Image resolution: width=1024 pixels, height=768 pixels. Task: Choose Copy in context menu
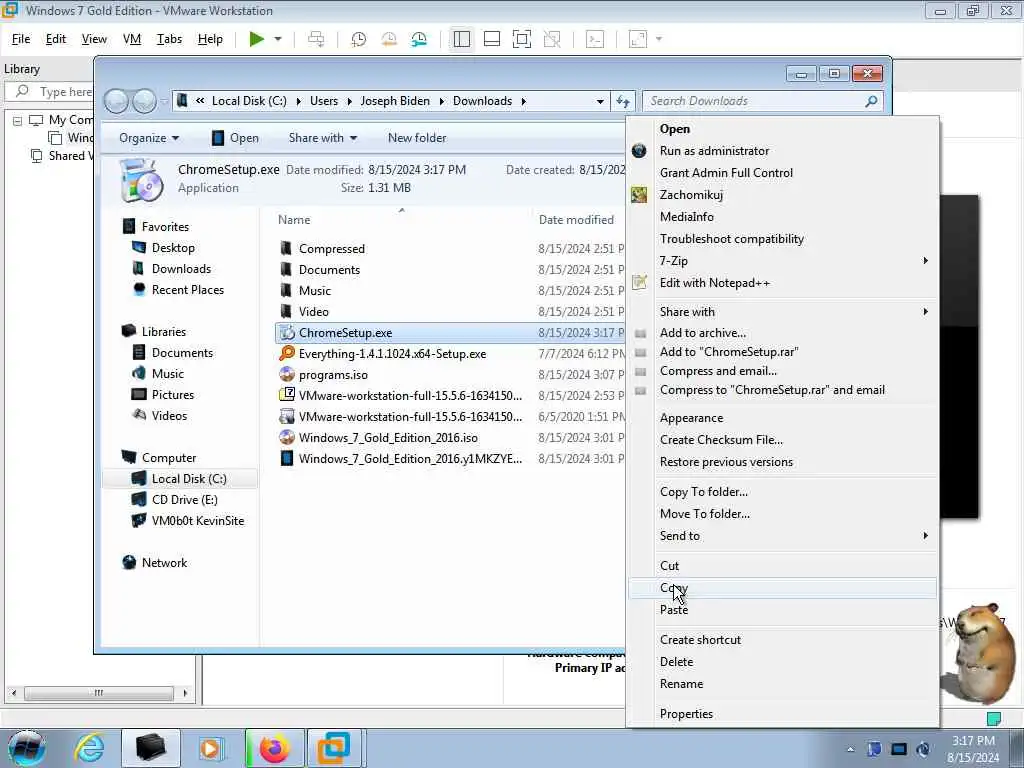(x=782, y=588)
